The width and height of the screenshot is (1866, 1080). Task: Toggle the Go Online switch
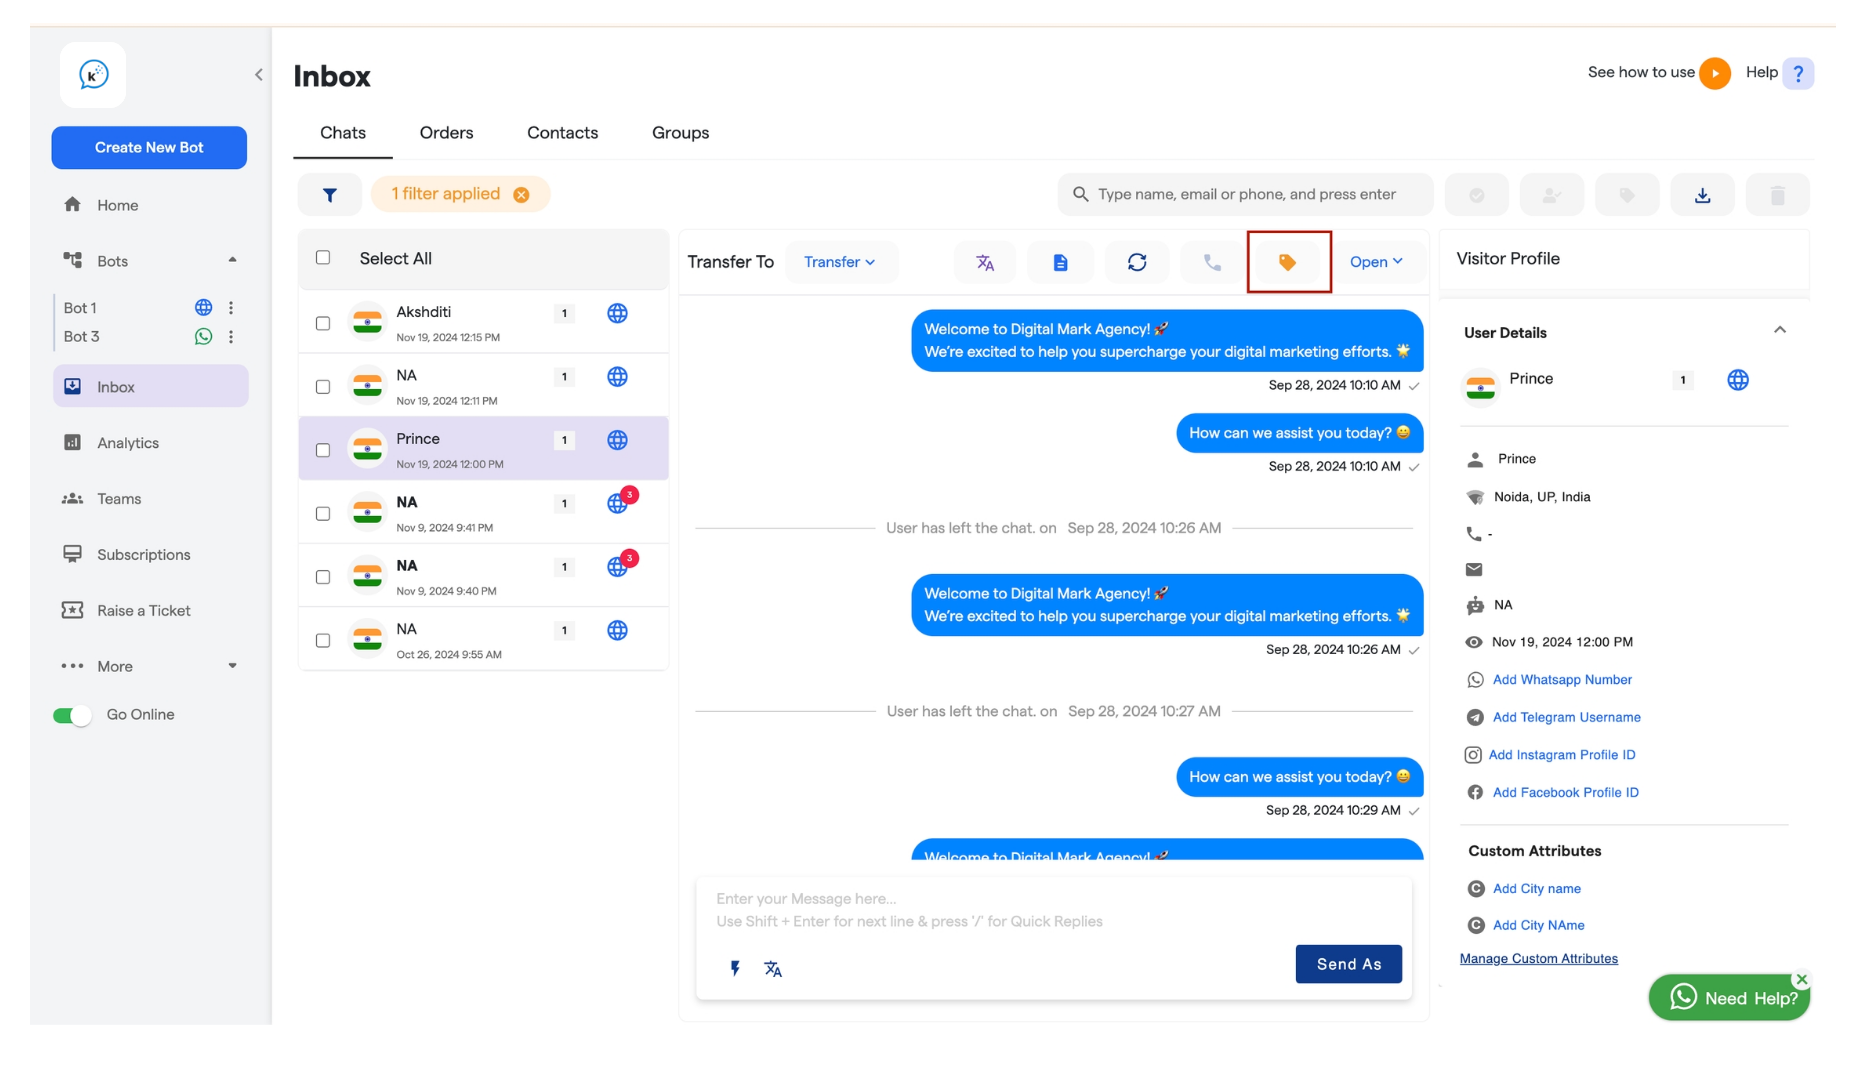click(72, 715)
